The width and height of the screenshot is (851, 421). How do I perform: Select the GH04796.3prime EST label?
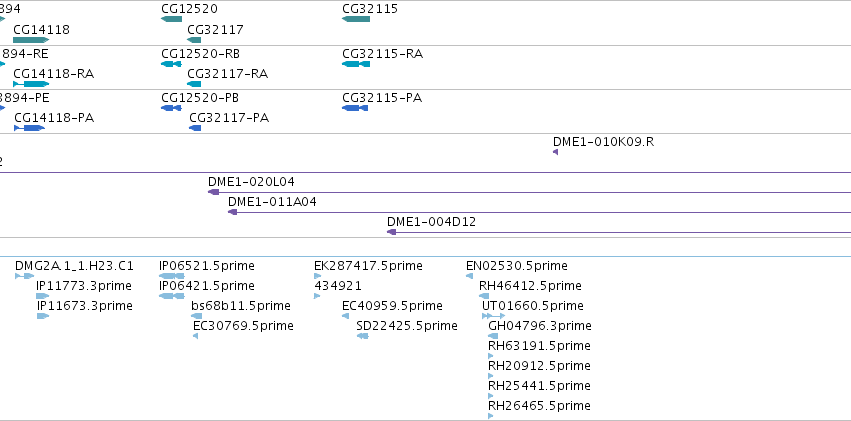(x=539, y=326)
